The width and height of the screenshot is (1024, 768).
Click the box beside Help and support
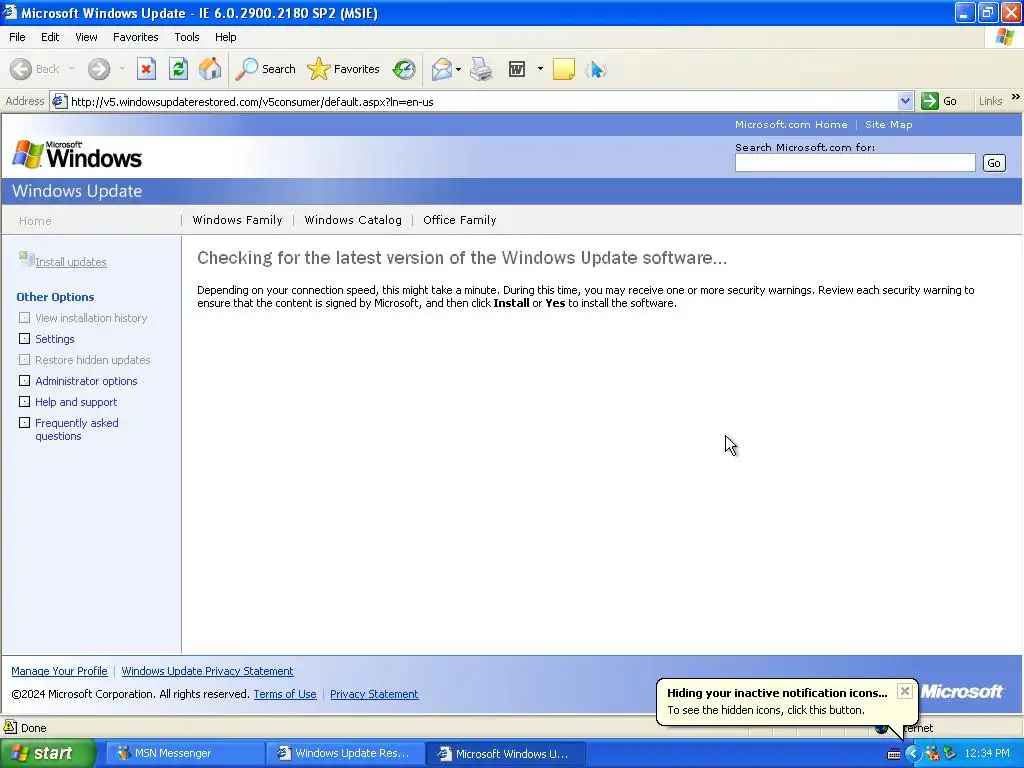pos(24,401)
